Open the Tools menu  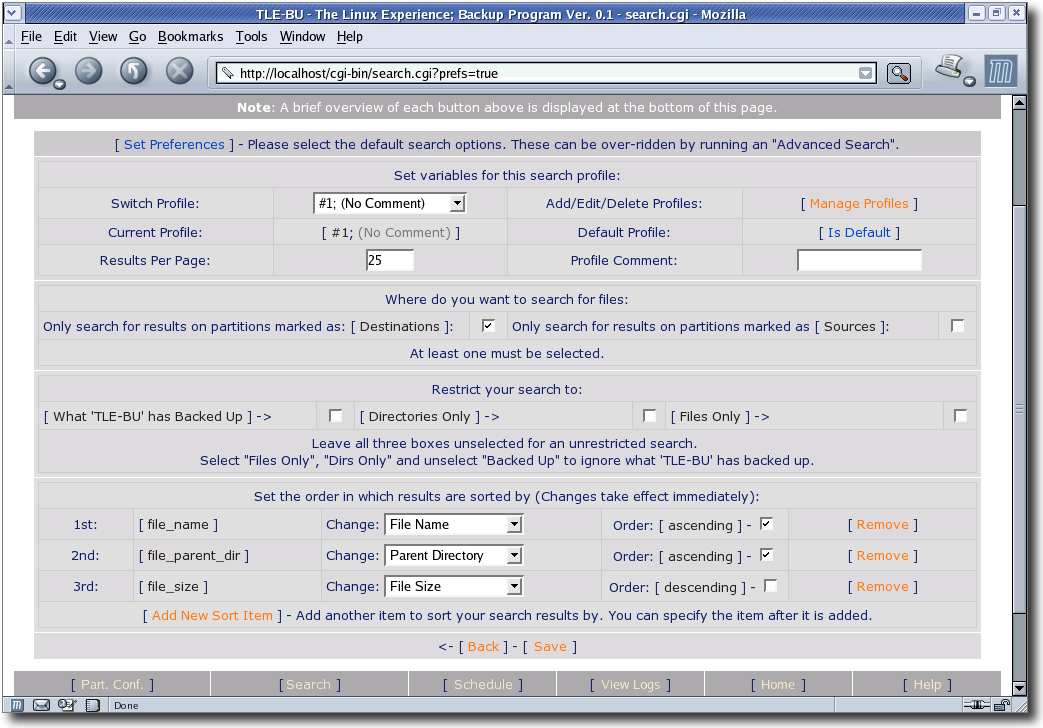(251, 37)
